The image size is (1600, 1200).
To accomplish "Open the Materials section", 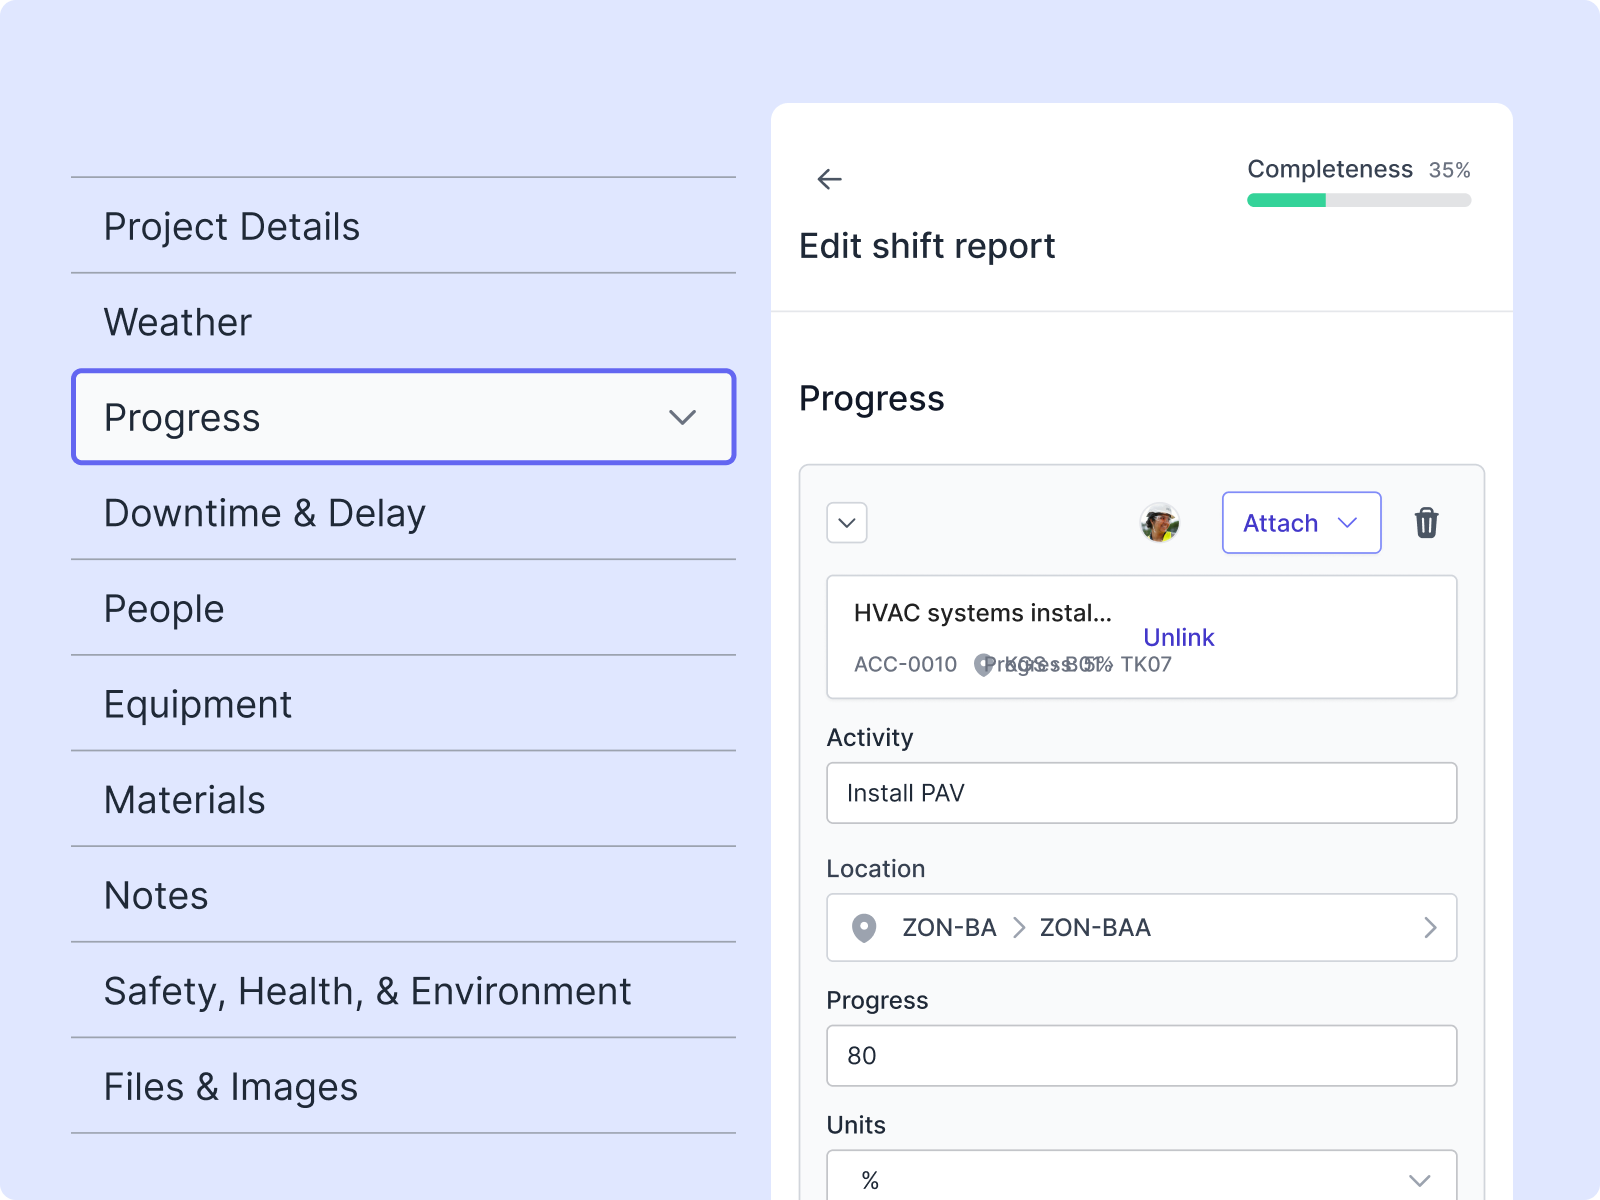I will coord(403,799).
